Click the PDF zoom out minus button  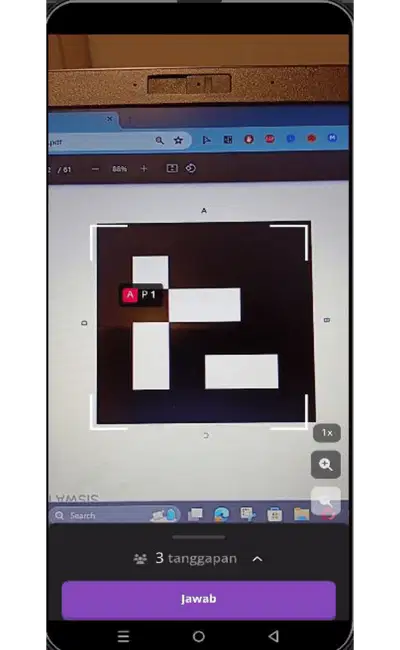click(95, 169)
